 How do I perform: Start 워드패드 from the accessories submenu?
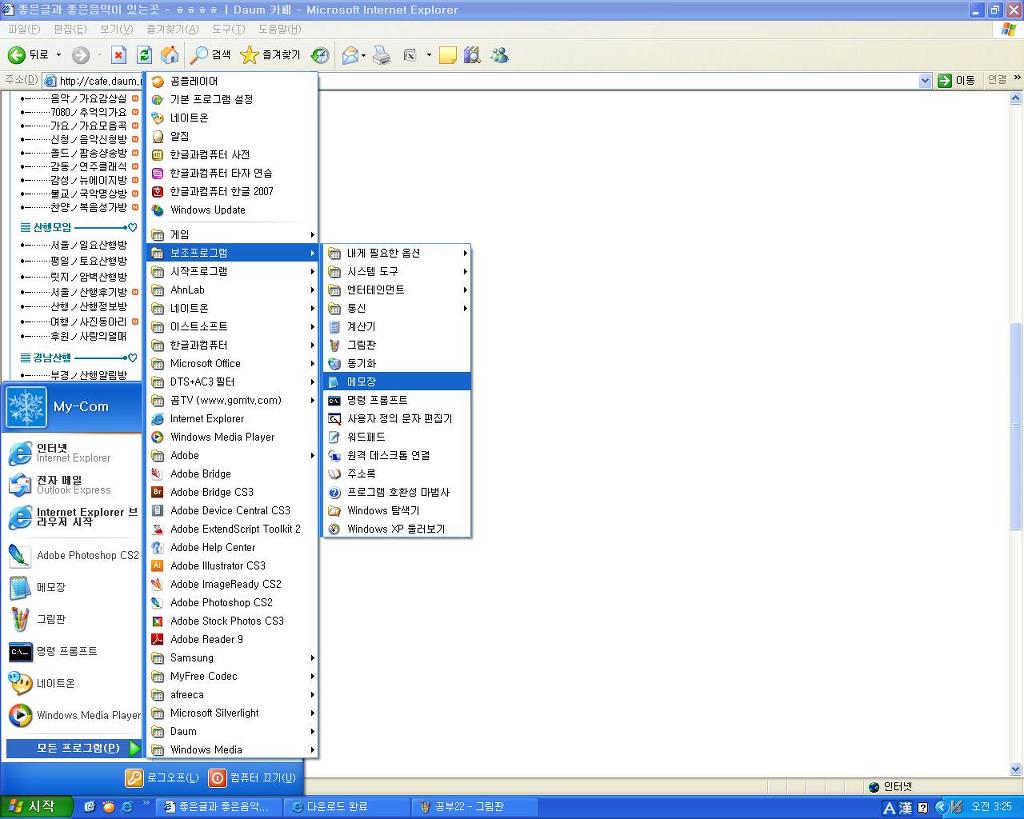366,437
